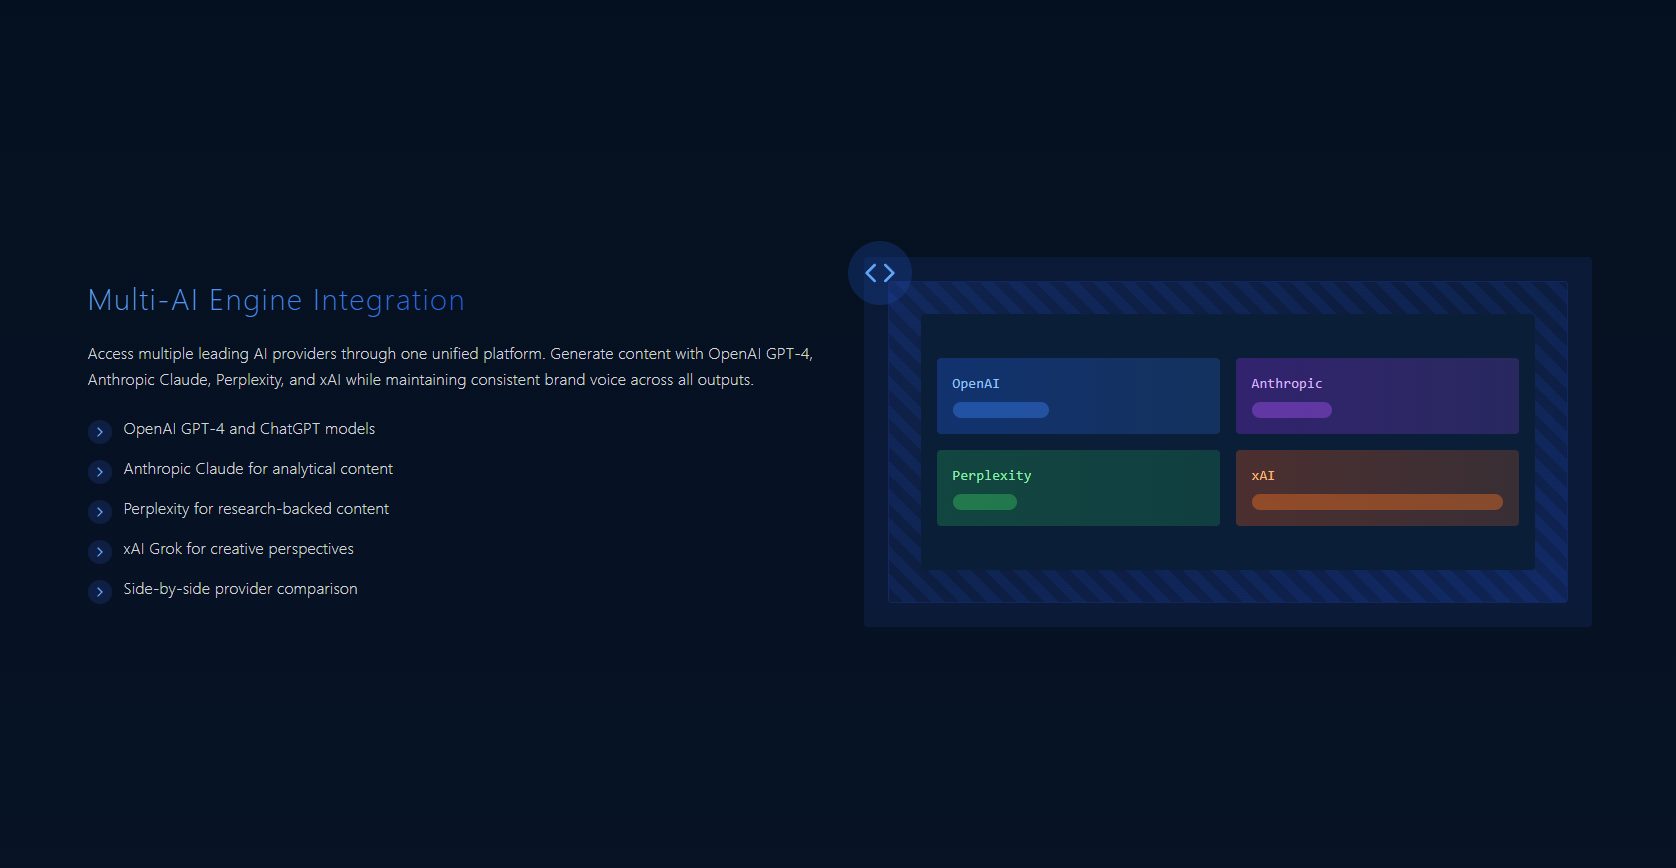Click text 'Anthropic Claude for analytical content'
Image resolution: width=1676 pixels, height=868 pixels.
coord(258,469)
